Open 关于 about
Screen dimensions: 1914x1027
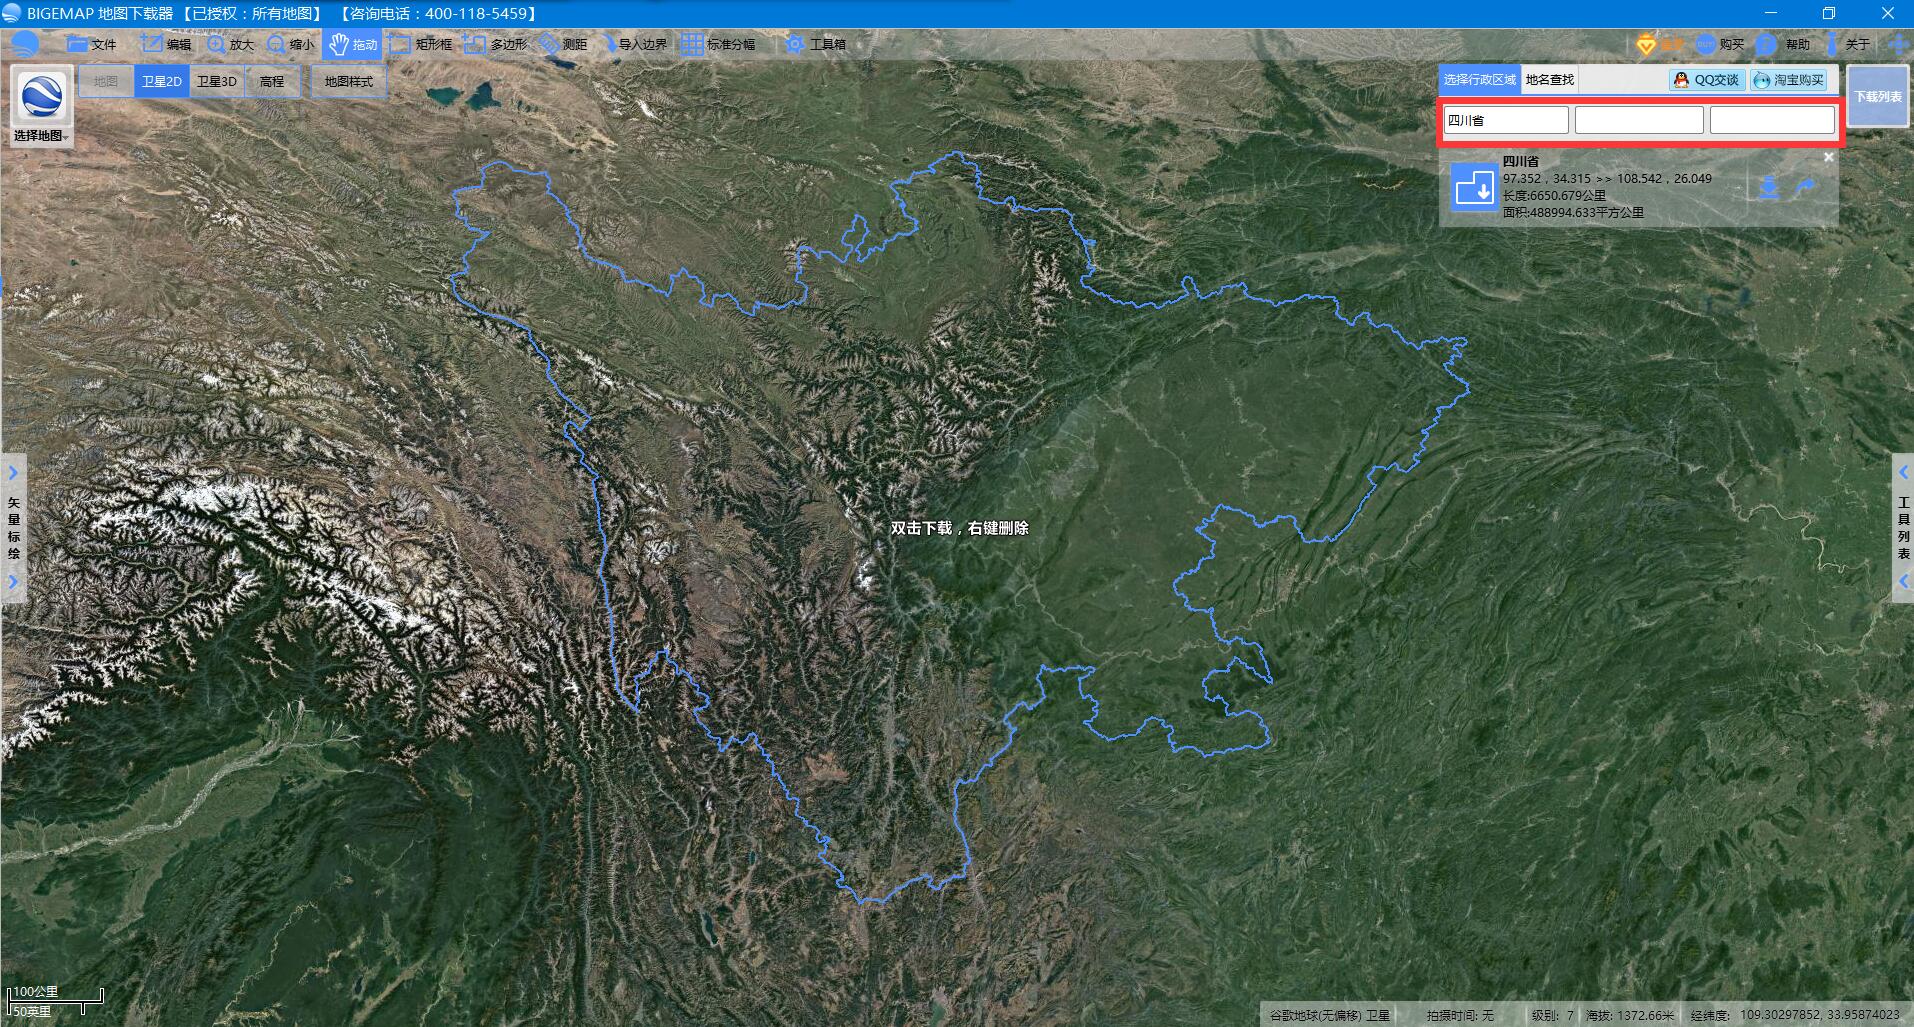tap(1847, 44)
